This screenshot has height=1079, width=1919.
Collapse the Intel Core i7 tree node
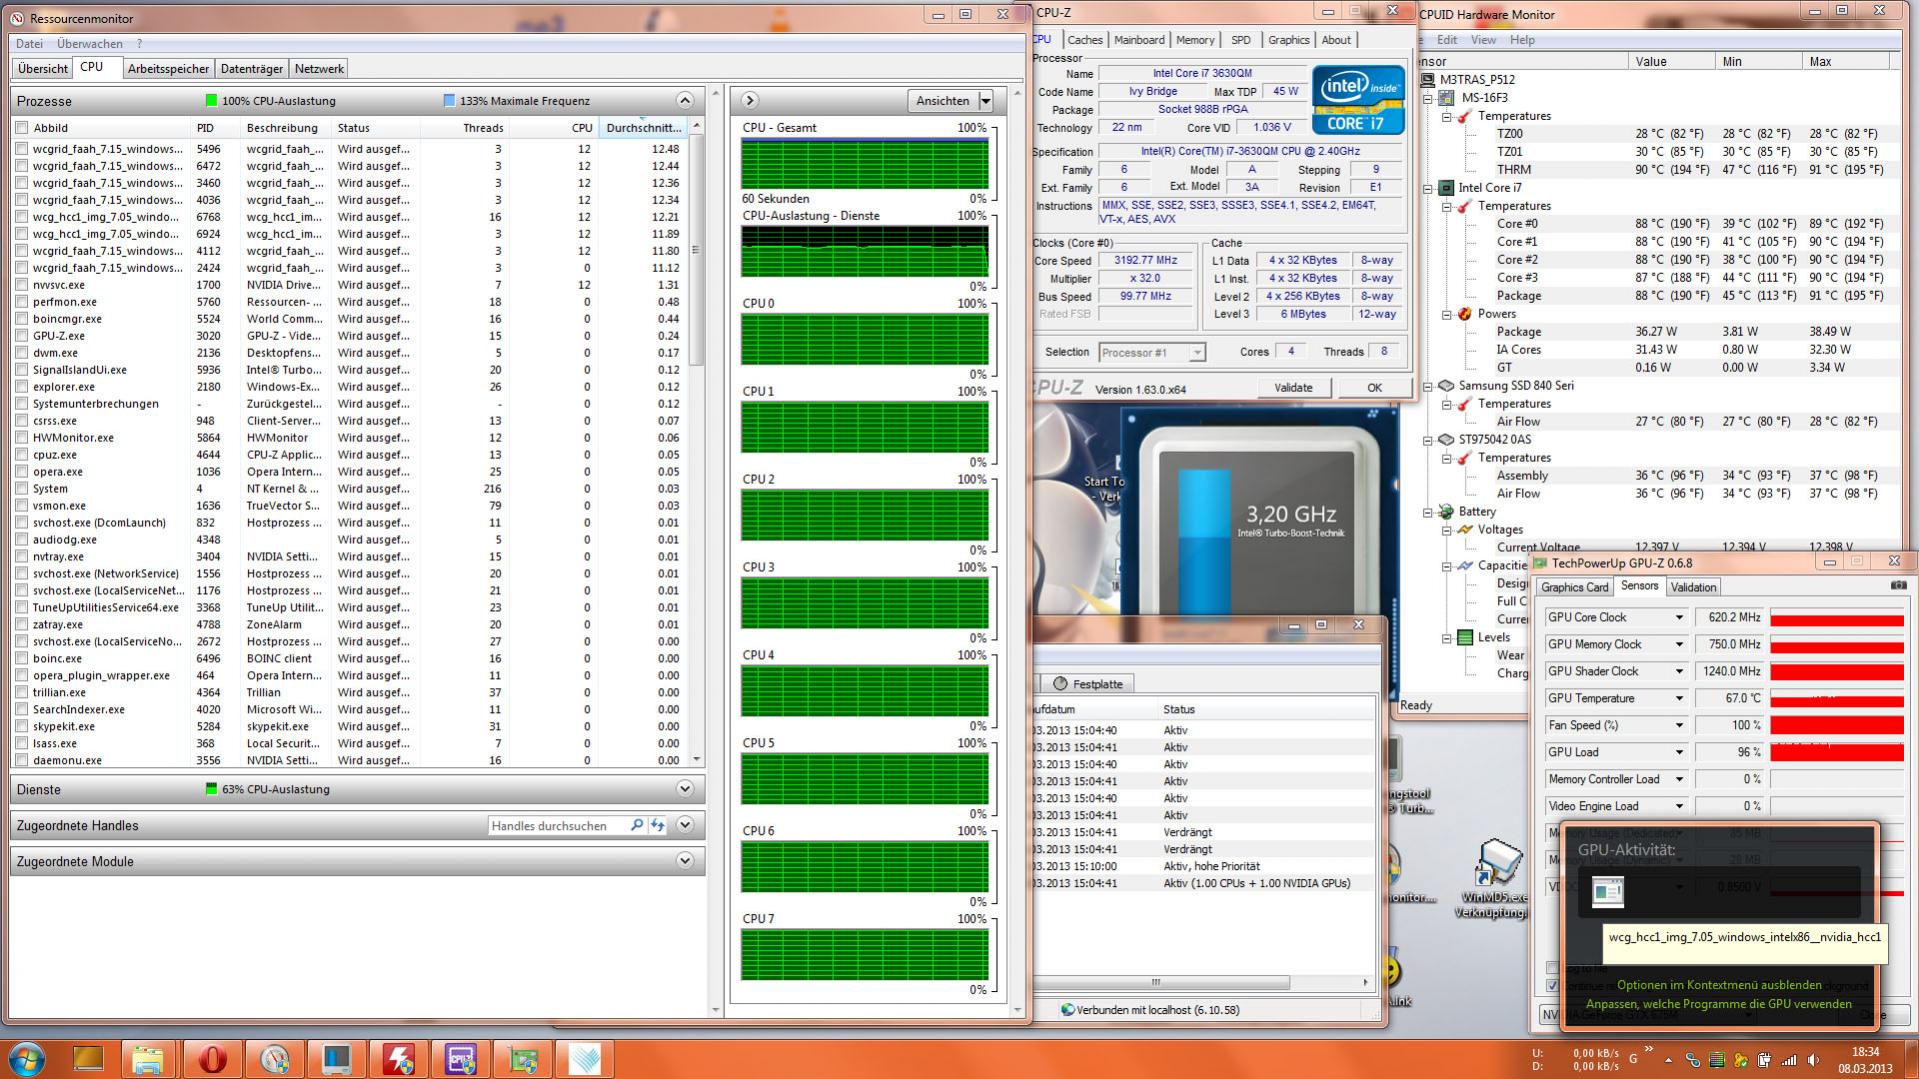coord(1430,188)
